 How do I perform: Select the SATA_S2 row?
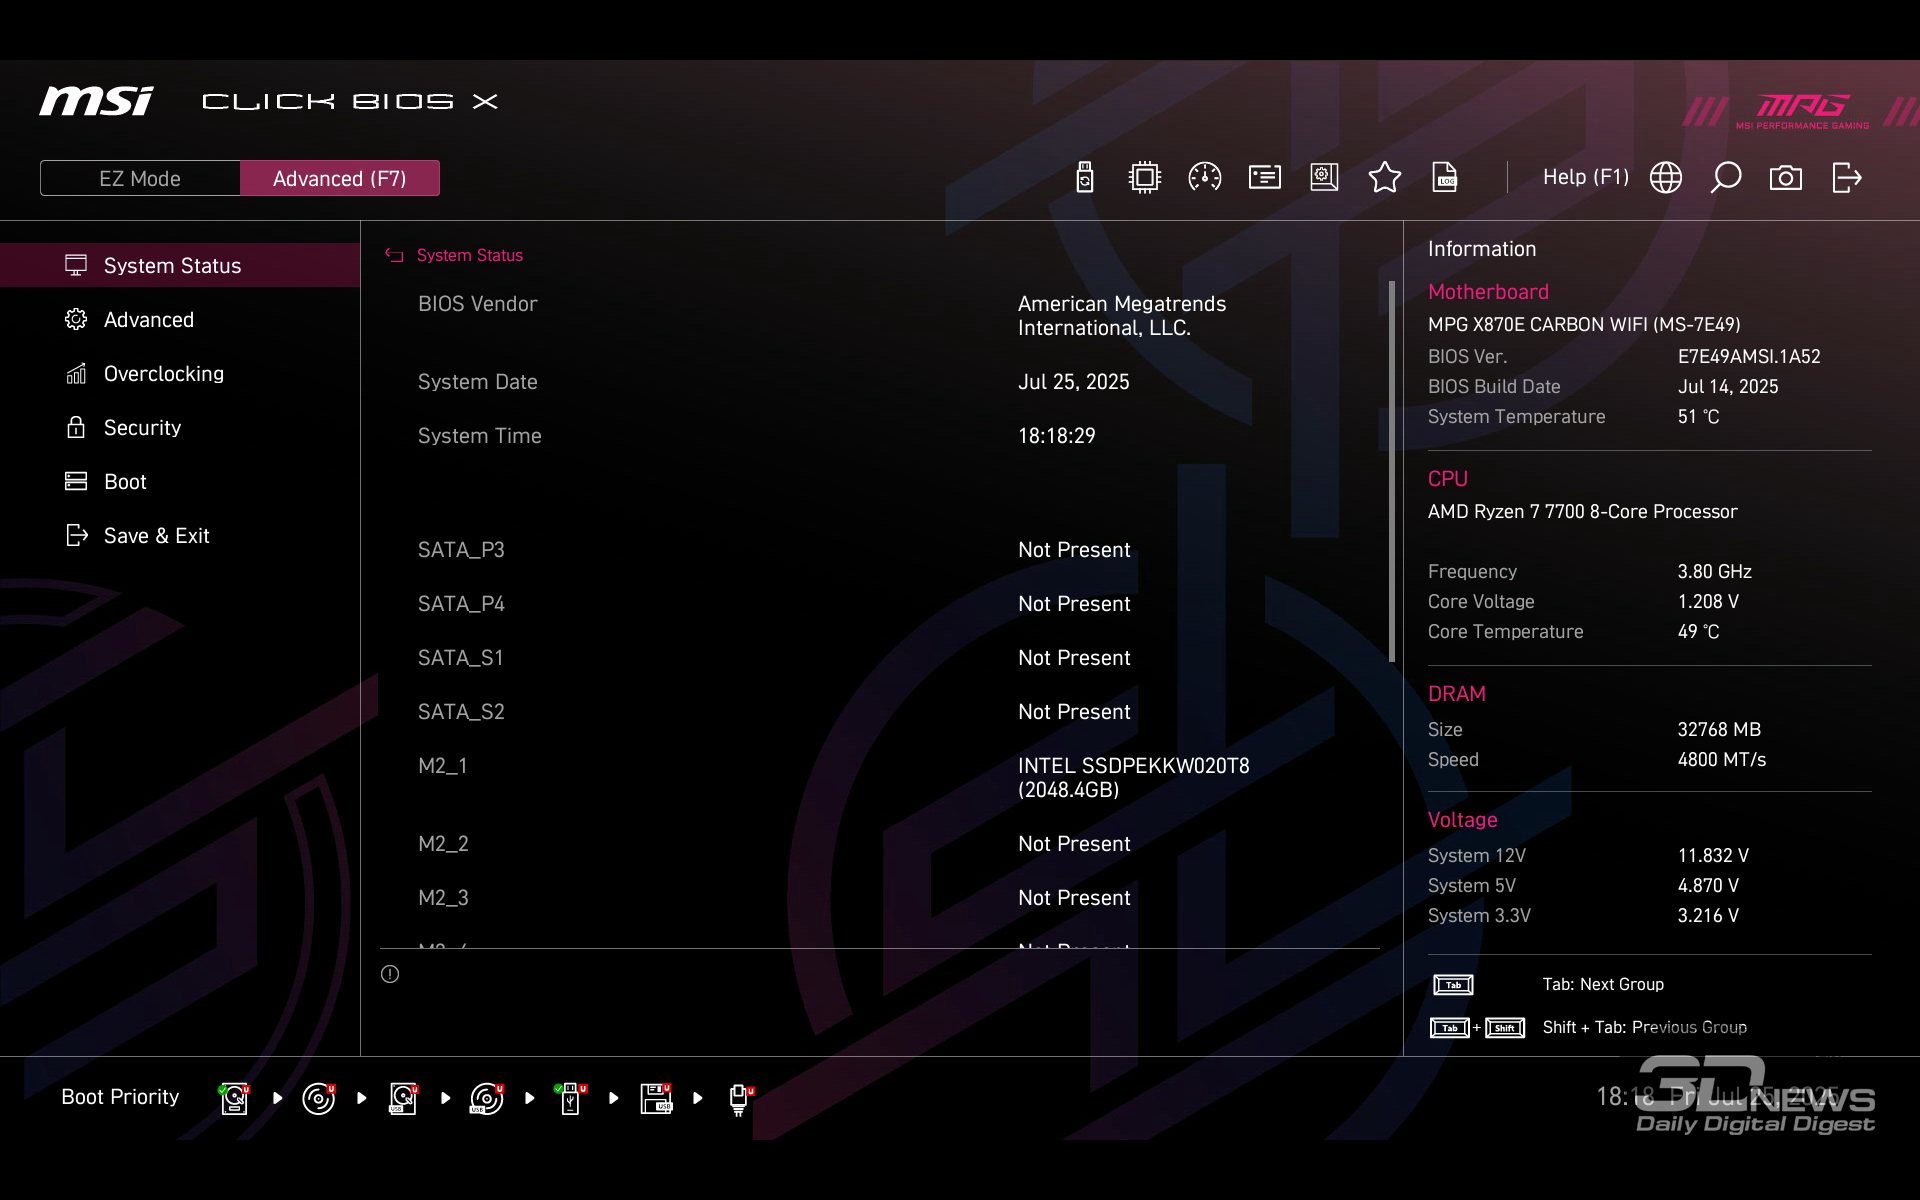[880, 712]
